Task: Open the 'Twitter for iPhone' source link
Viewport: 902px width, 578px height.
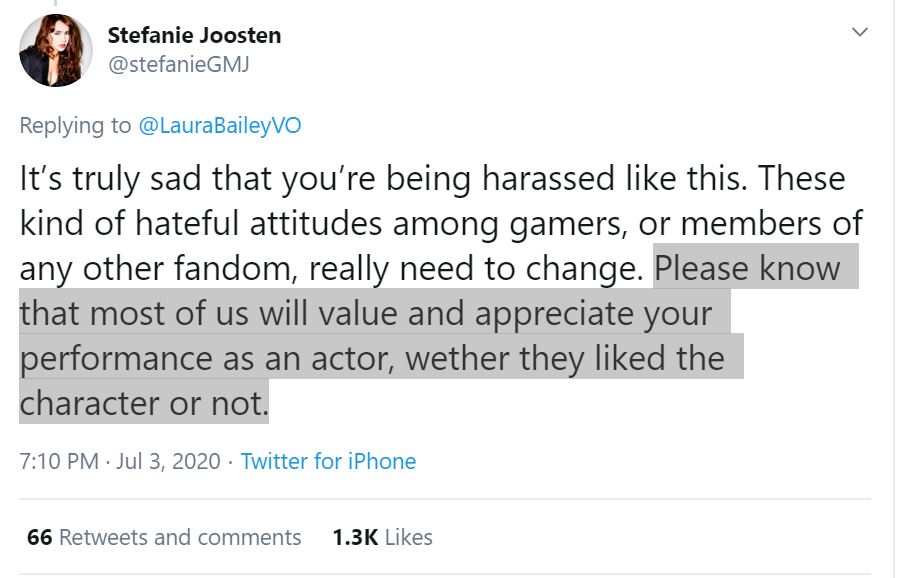Action: pyautogui.click(x=328, y=461)
